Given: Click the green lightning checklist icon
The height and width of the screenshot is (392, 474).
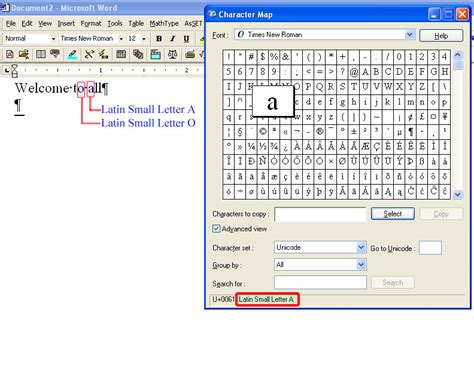Looking at the screenshot, I should pos(103,54).
